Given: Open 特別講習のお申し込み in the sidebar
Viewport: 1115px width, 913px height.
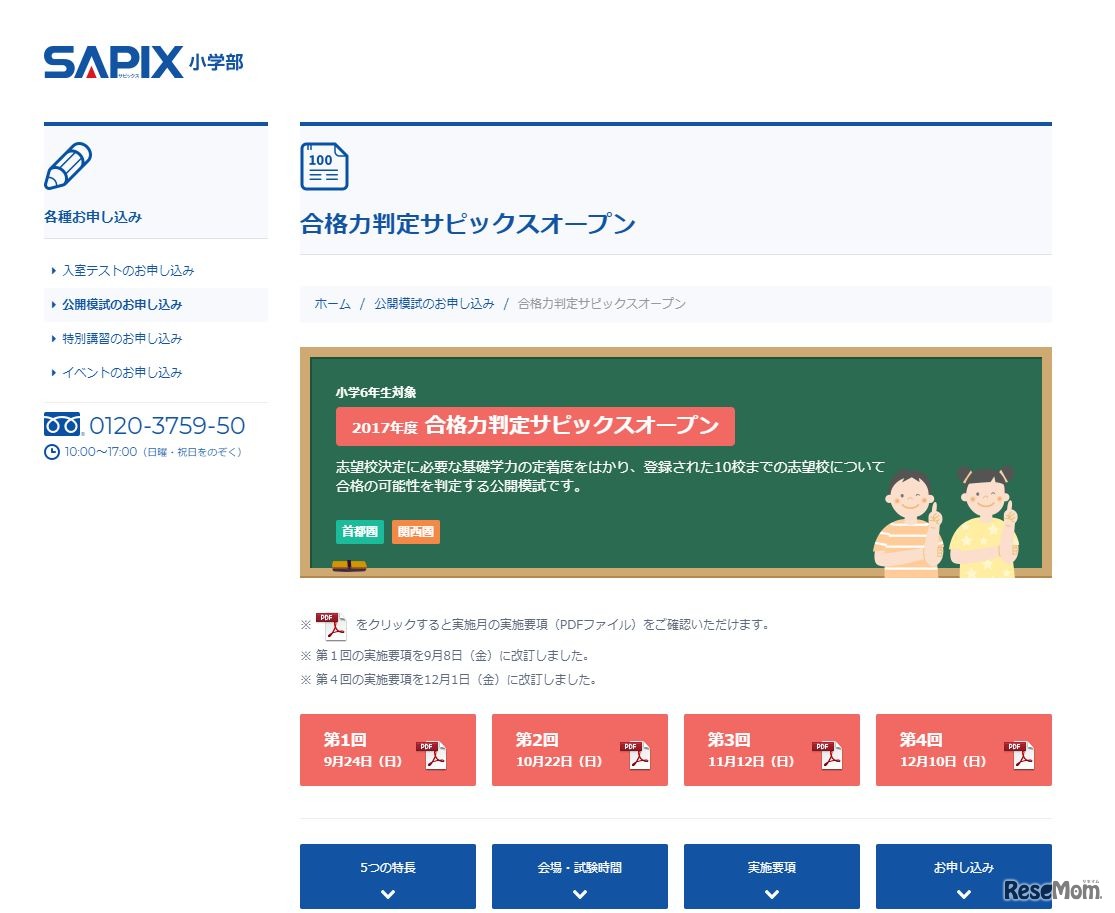Looking at the screenshot, I should tap(122, 338).
